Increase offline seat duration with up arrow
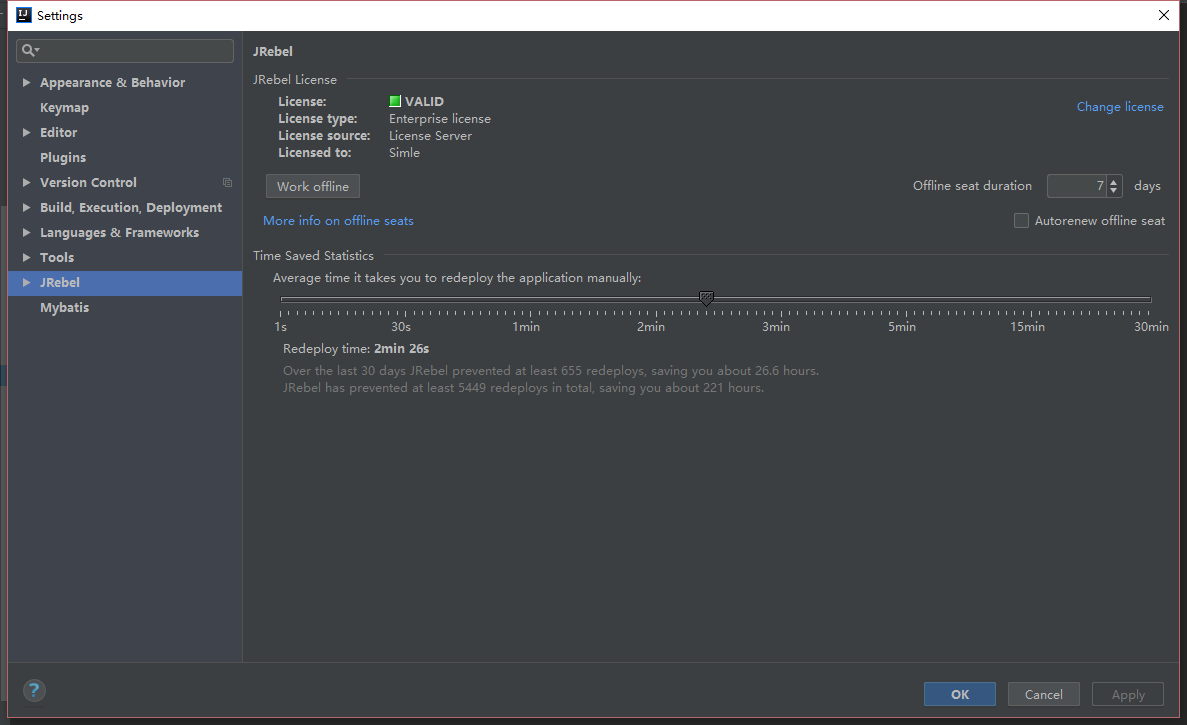This screenshot has width=1187, height=725. click(x=1114, y=181)
